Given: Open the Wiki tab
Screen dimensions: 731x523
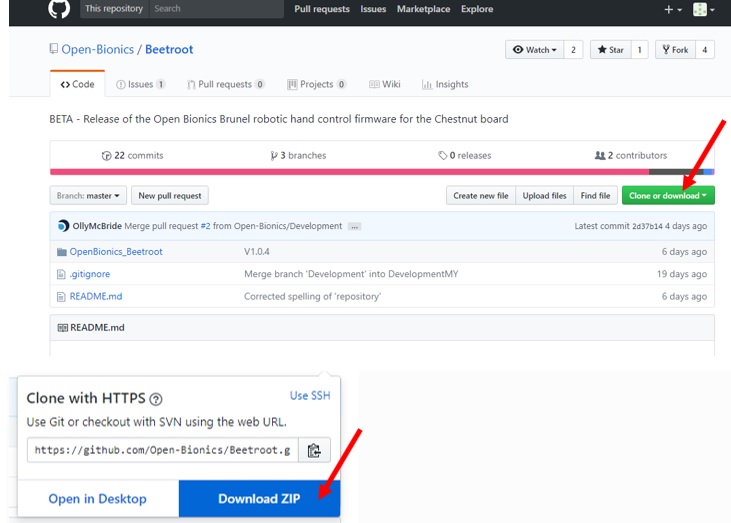Looking at the screenshot, I should tap(385, 84).
